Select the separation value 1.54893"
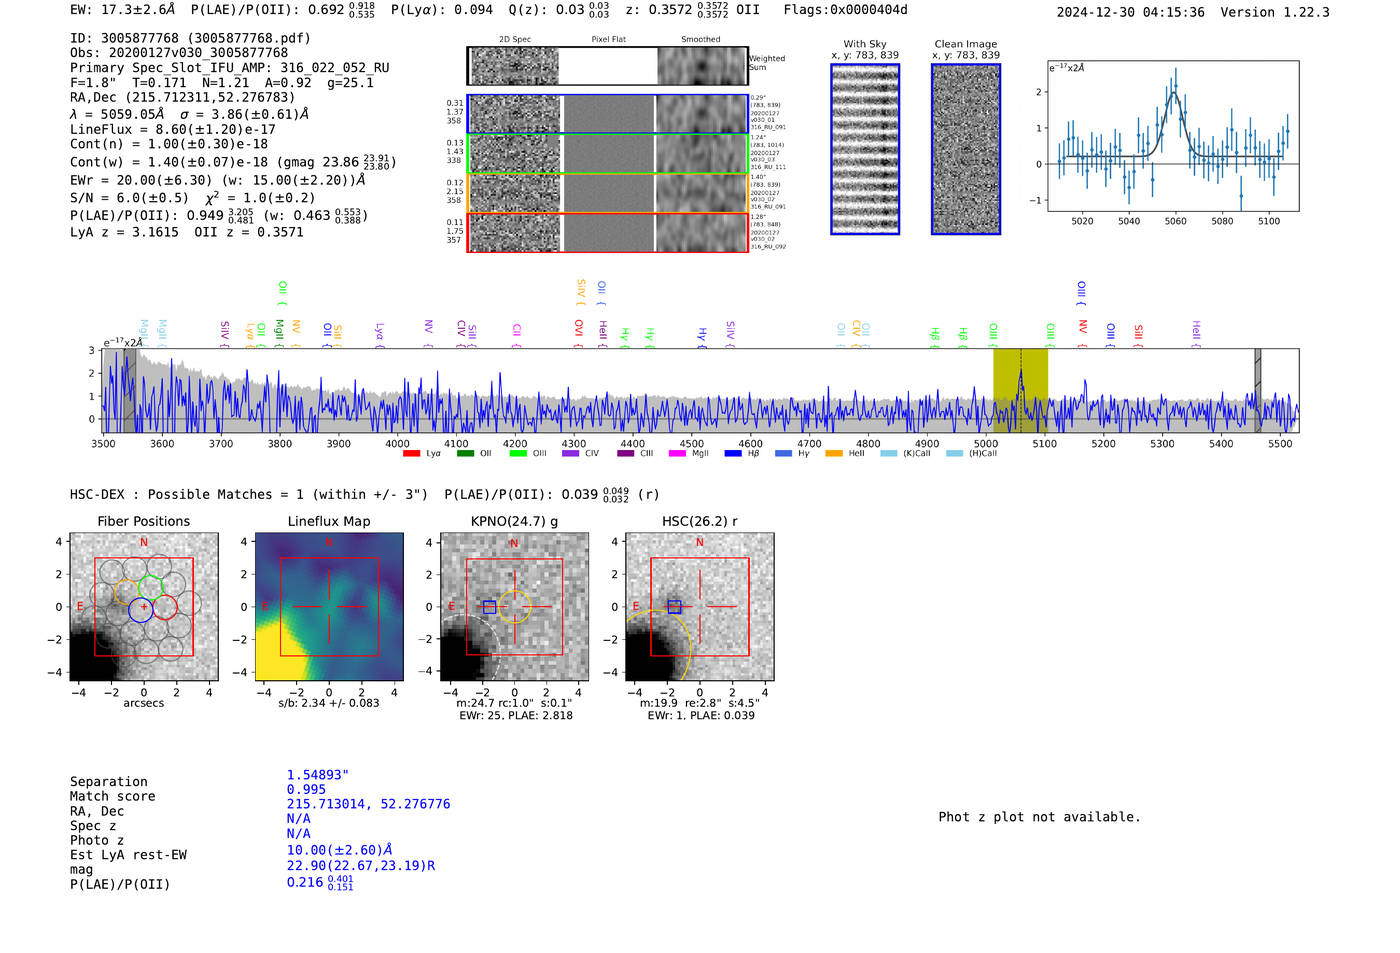 click(318, 775)
